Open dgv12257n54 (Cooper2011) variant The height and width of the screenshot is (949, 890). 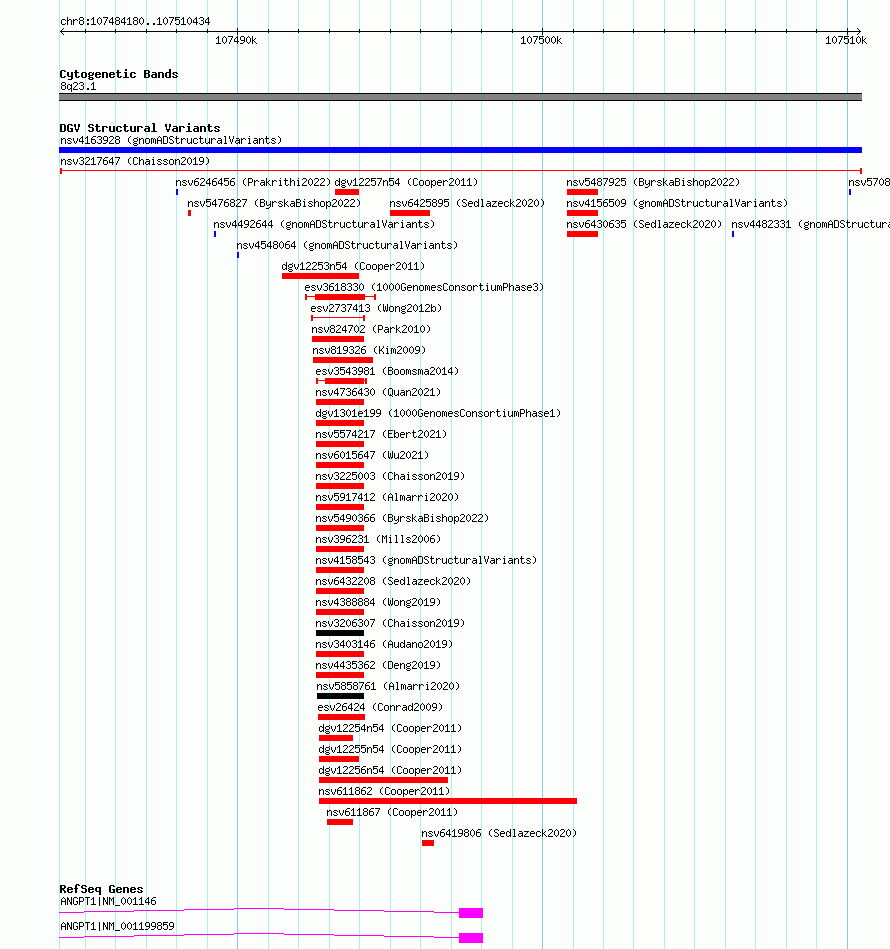pyautogui.click(x=406, y=182)
